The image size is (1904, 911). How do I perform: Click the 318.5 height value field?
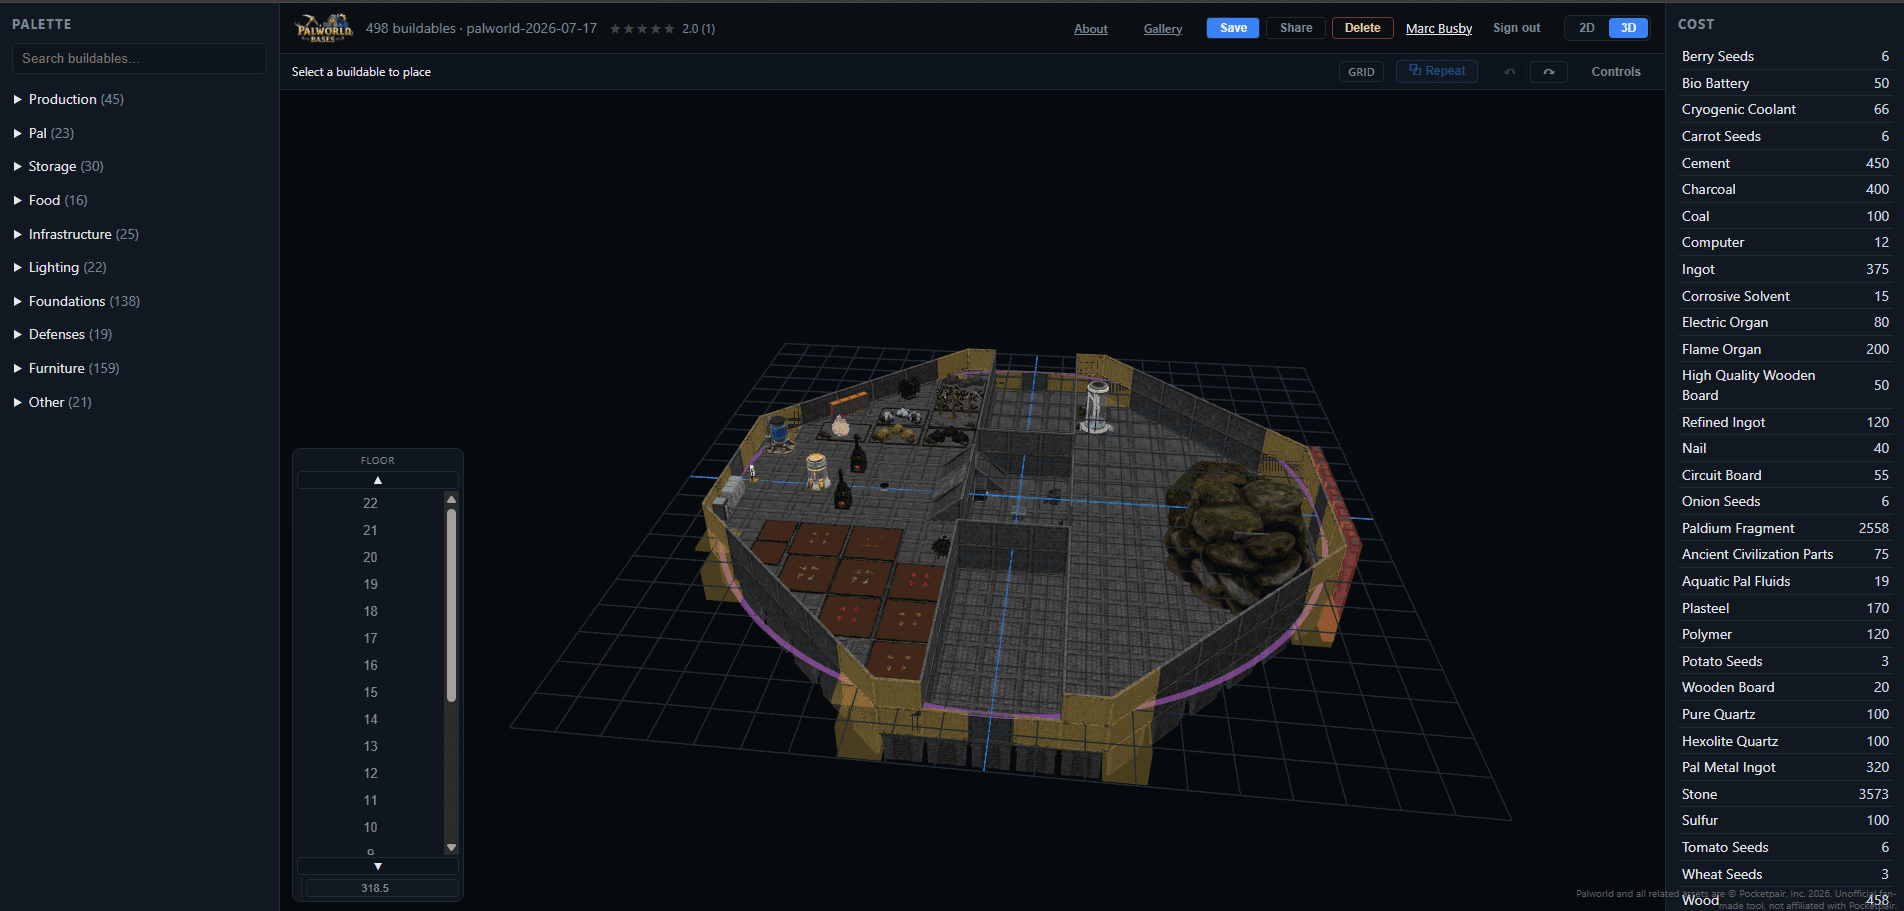381,888
